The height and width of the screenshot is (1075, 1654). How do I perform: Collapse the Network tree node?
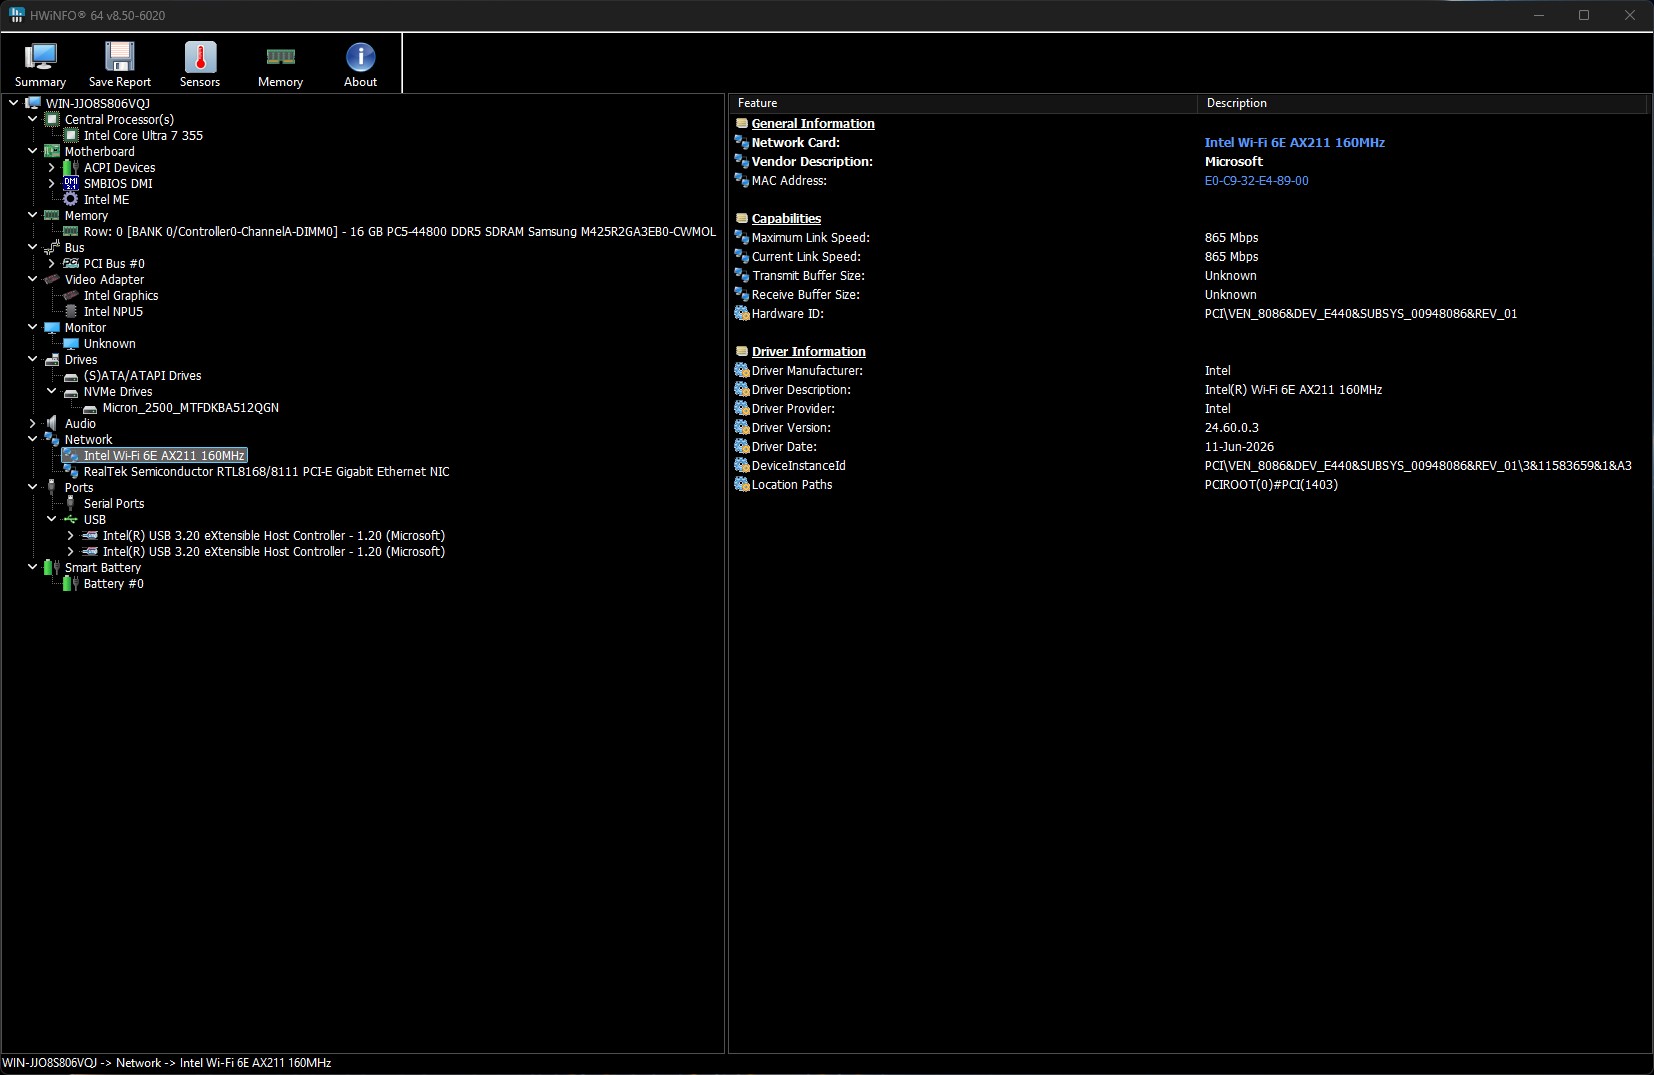point(33,439)
